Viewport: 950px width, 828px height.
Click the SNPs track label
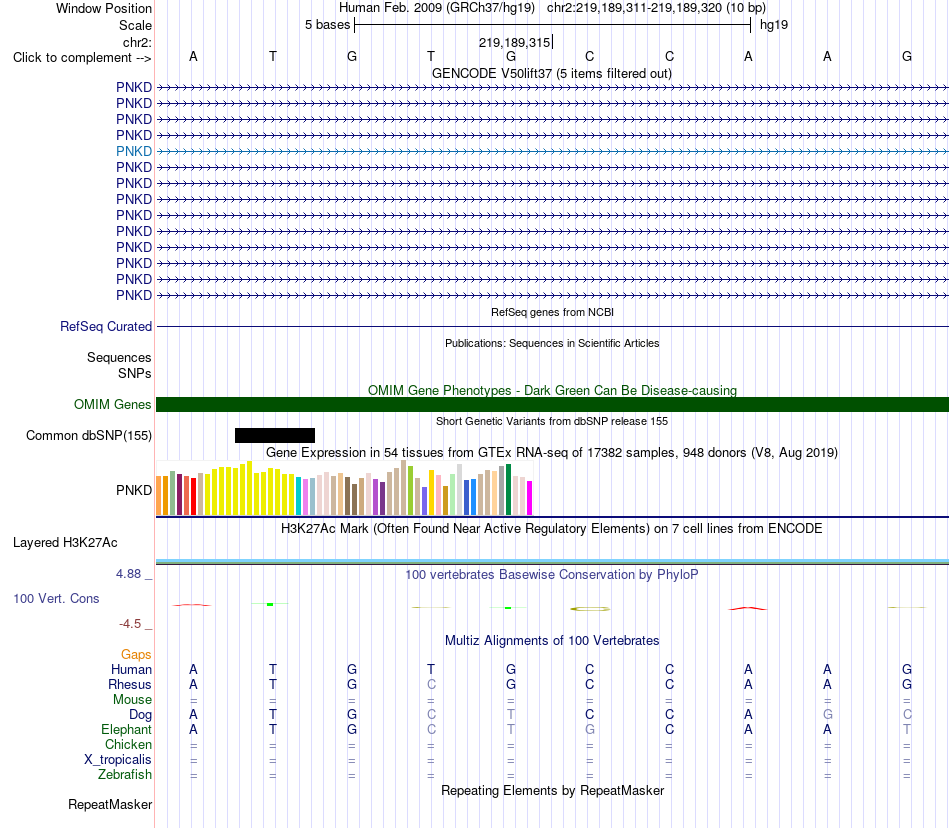[x=135, y=373]
